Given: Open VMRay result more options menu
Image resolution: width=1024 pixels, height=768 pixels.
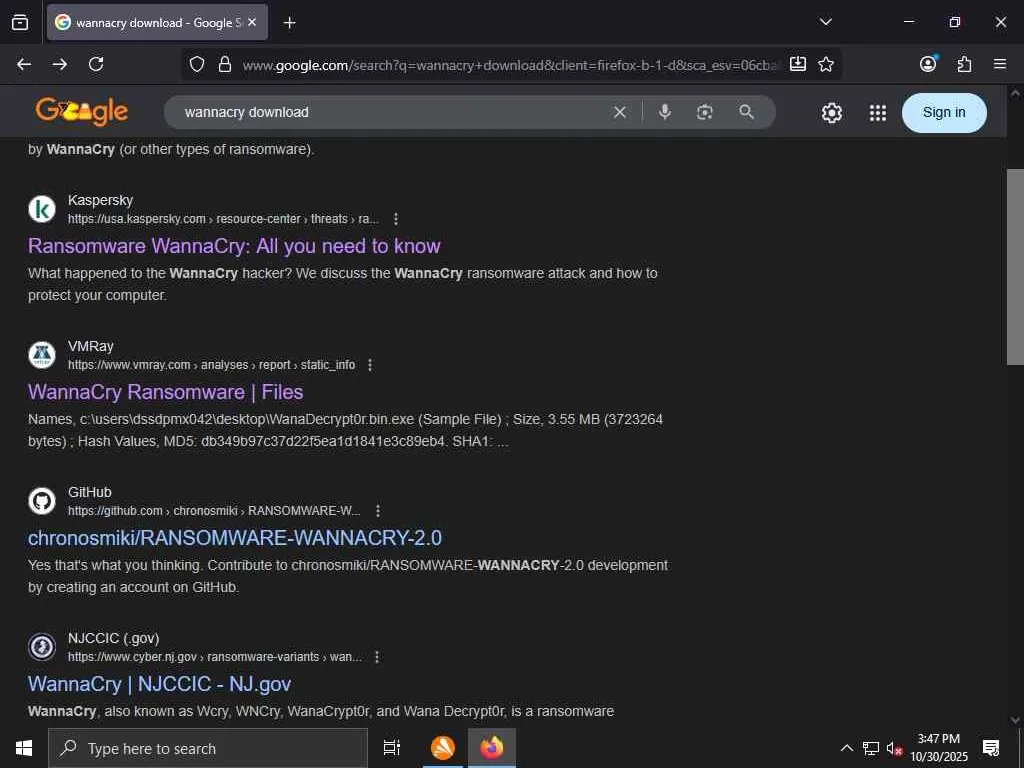Looking at the screenshot, I should coord(370,365).
